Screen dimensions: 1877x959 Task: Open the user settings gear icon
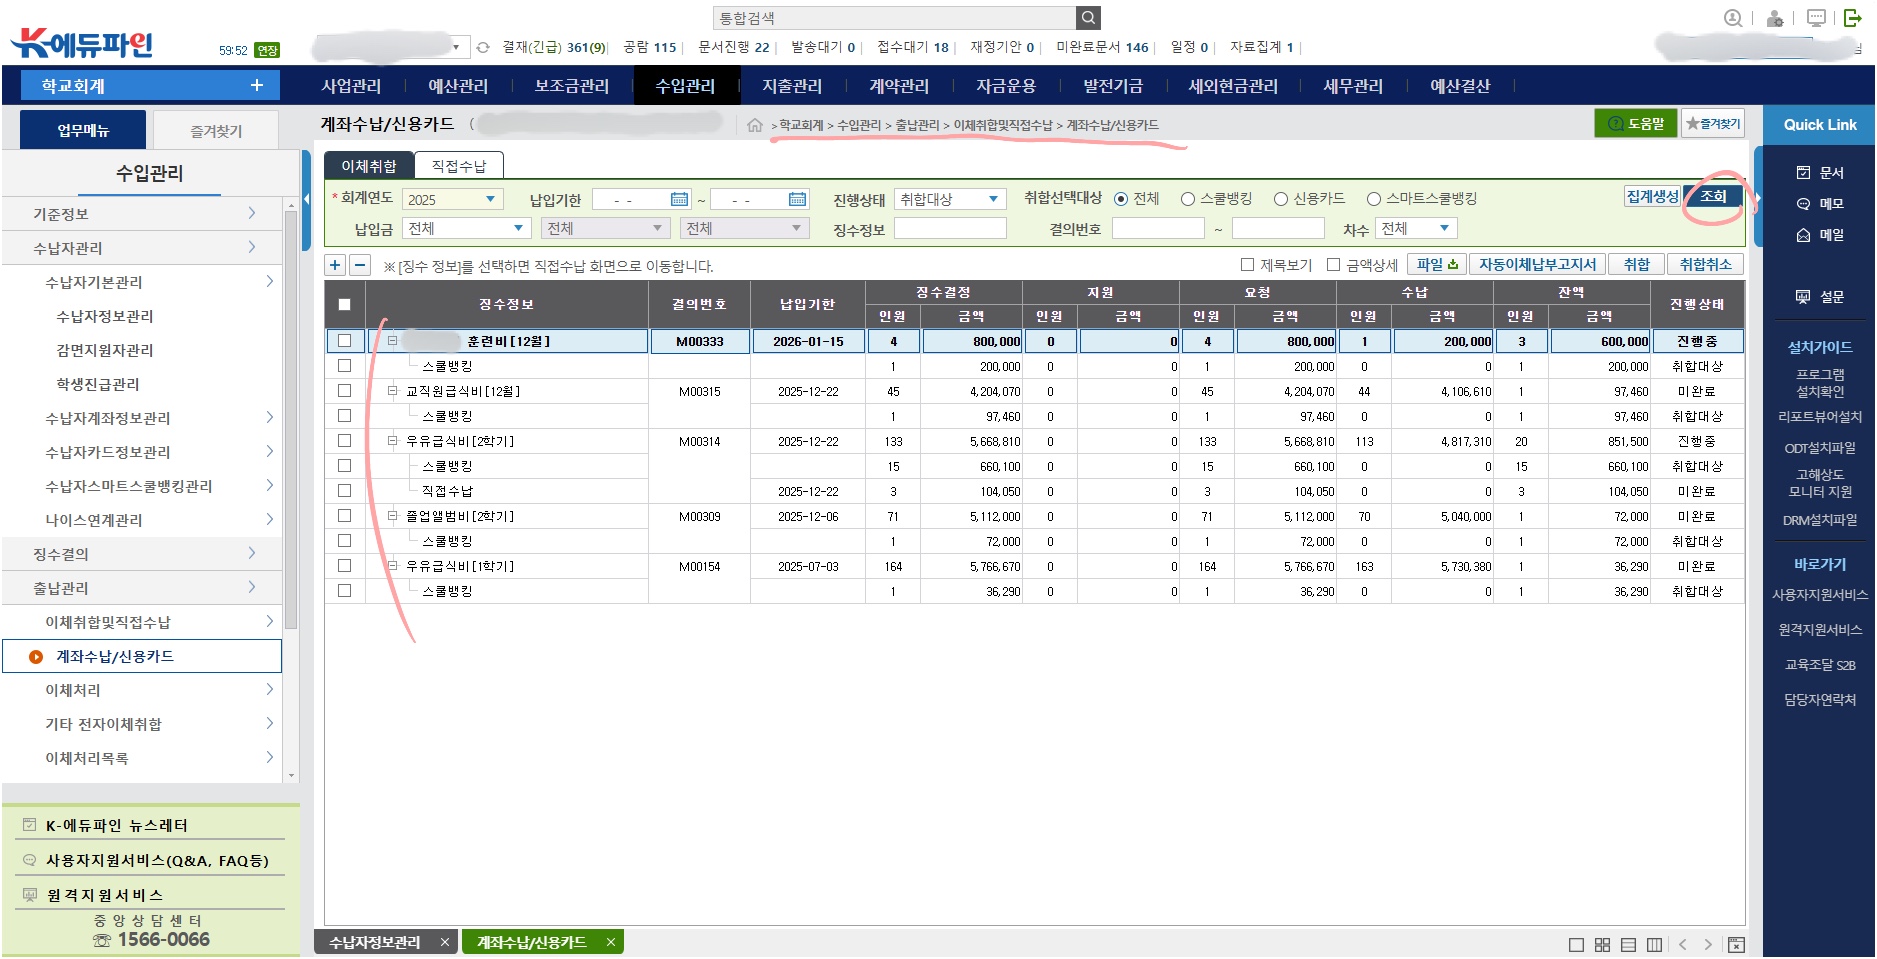pyautogui.click(x=1775, y=18)
